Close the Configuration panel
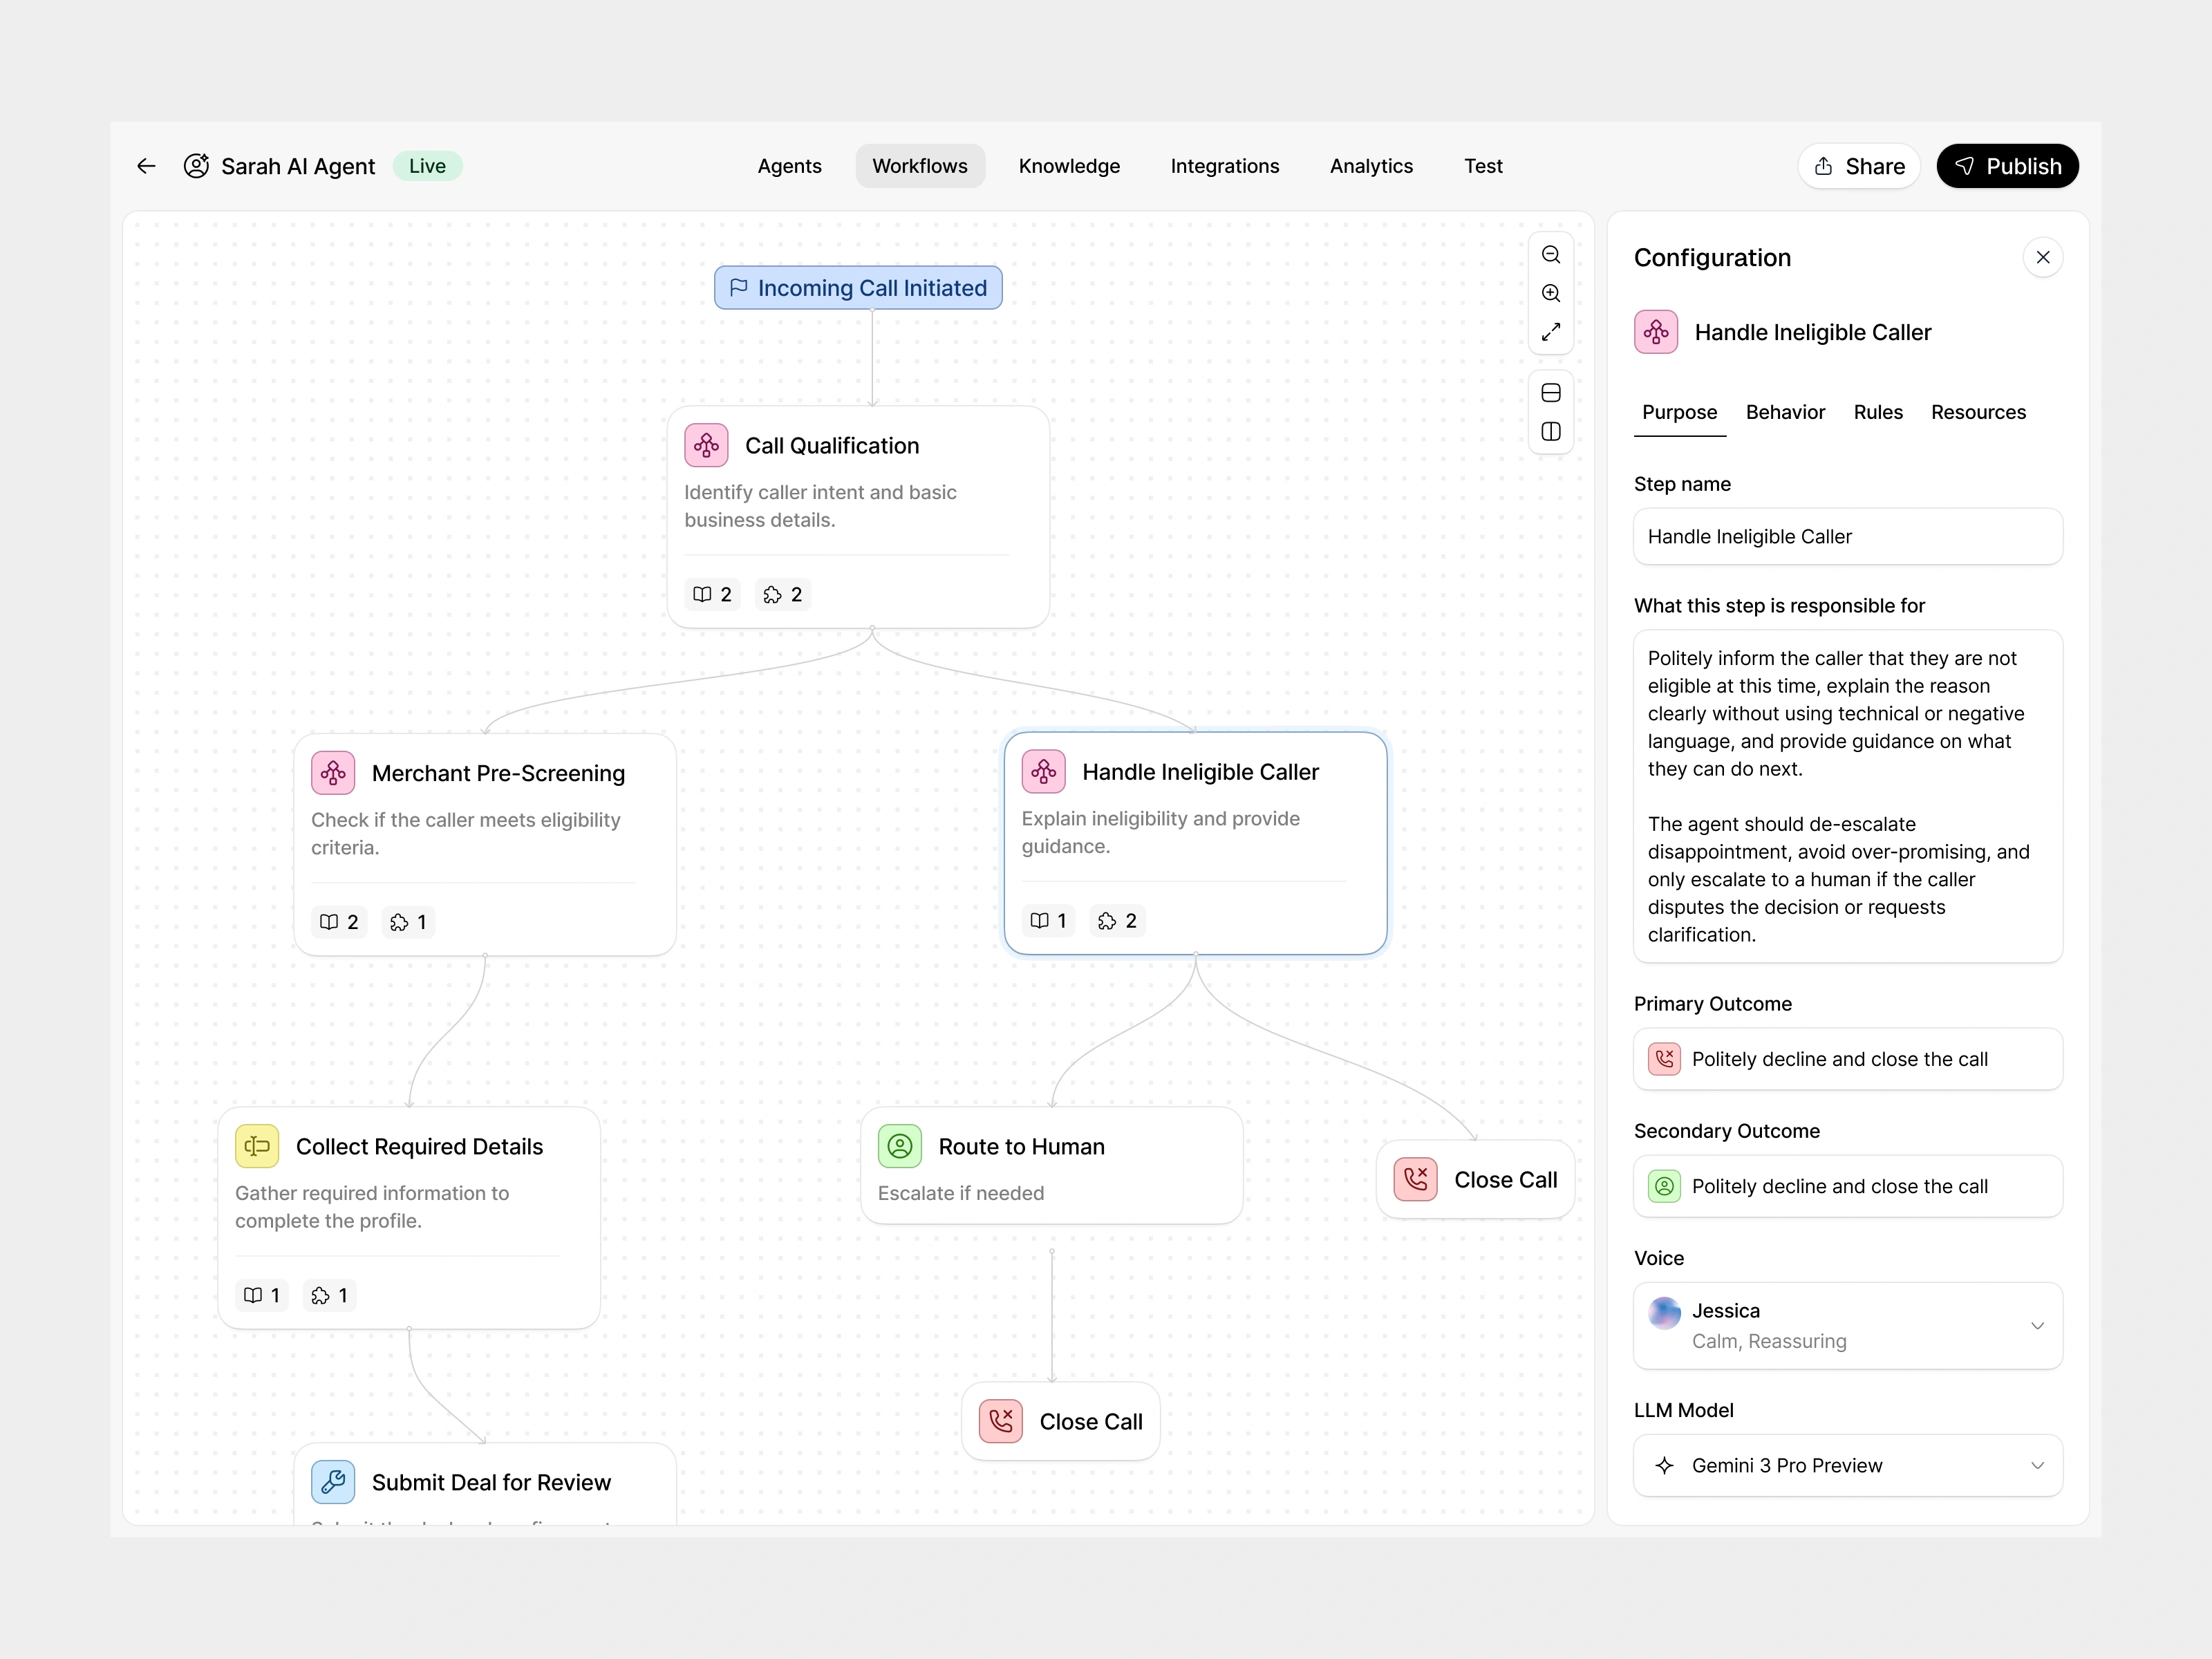Image resolution: width=2212 pixels, height=1659 pixels. pyautogui.click(x=2042, y=258)
